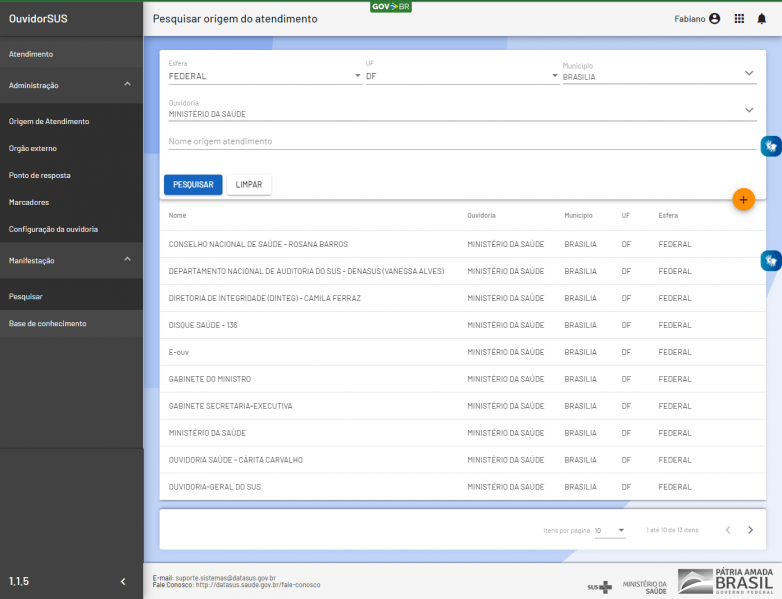Select Base de conhecimento in sidebar
This screenshot has height=599, width=782.
[x=47, y=323]
